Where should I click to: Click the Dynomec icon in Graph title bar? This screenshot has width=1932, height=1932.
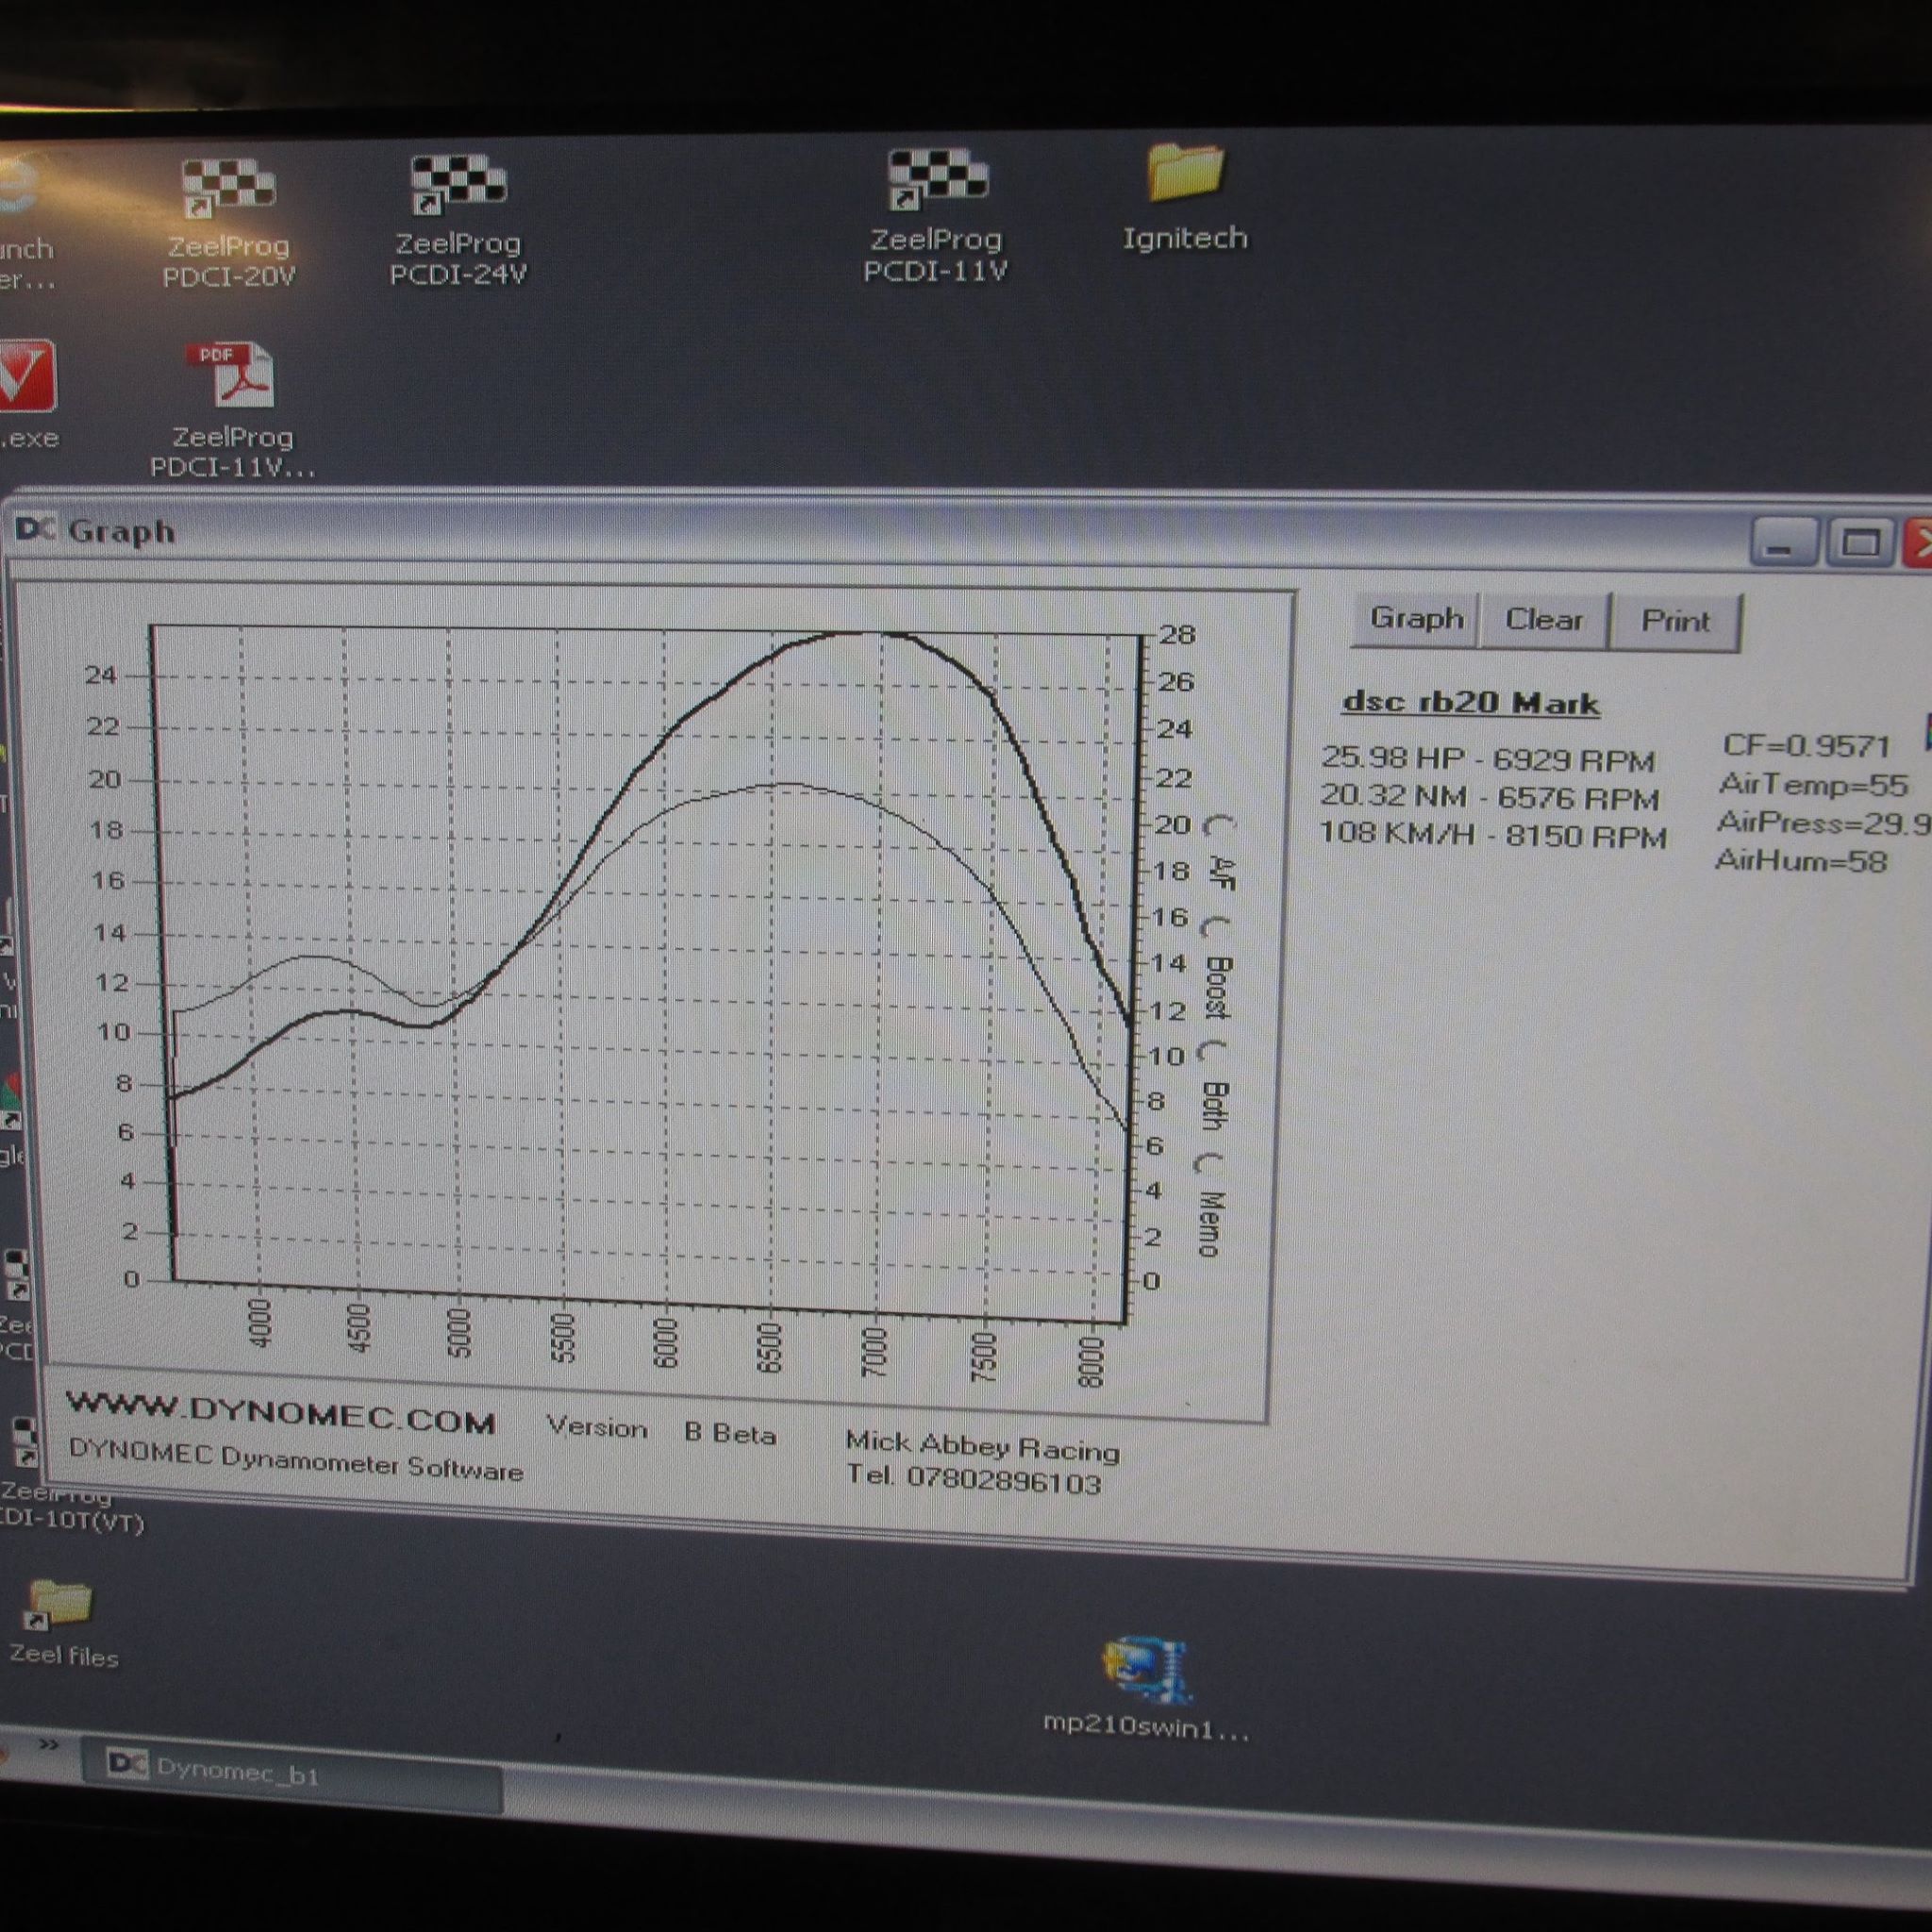pos(35,529)
